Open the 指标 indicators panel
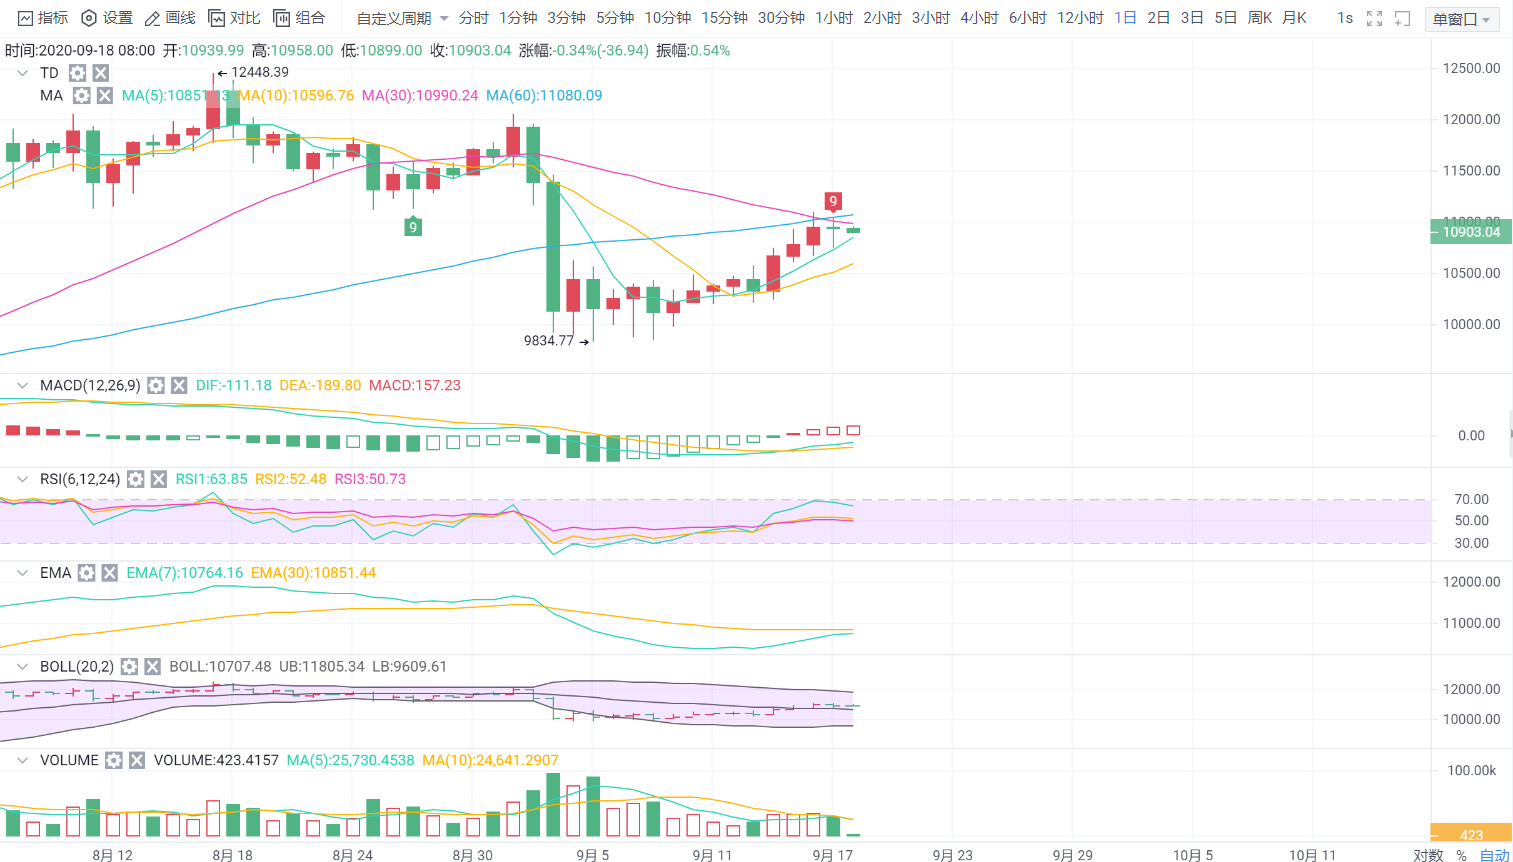The image size is (1513, 862). (43, 18)
